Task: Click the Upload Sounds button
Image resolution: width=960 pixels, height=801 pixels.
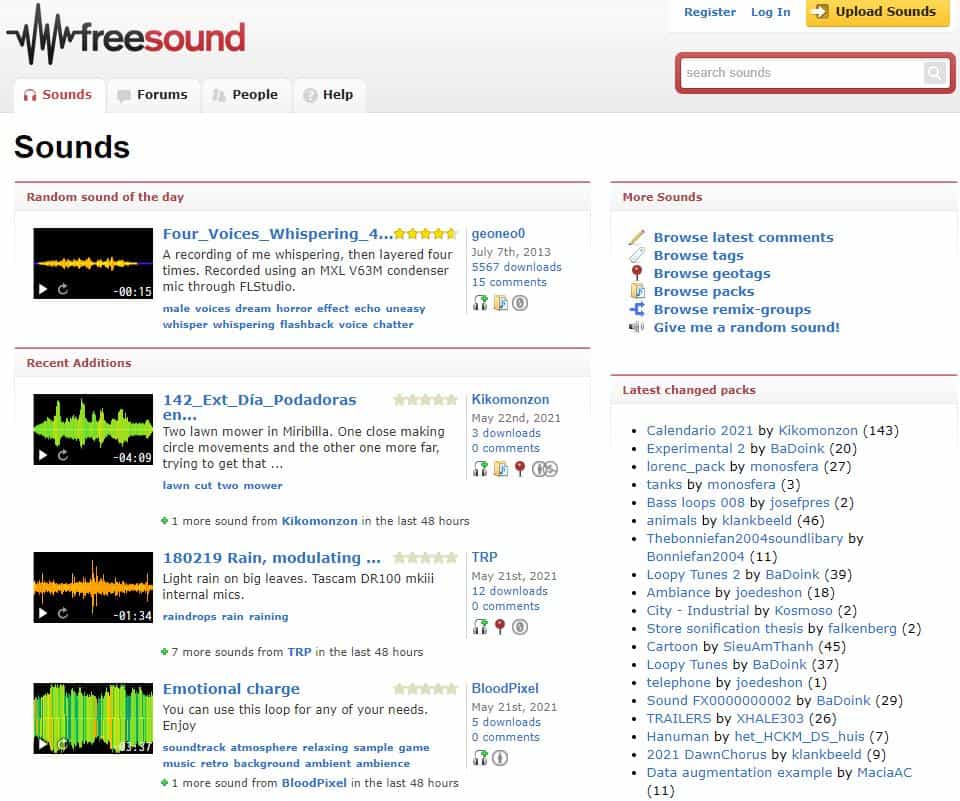Action: [877, 13]
